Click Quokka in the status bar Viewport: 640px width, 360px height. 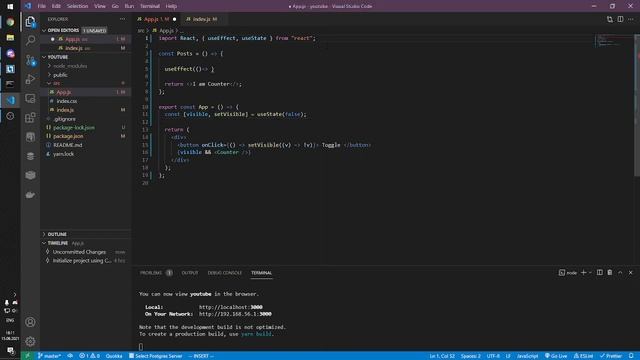click(x=114, y=356)
